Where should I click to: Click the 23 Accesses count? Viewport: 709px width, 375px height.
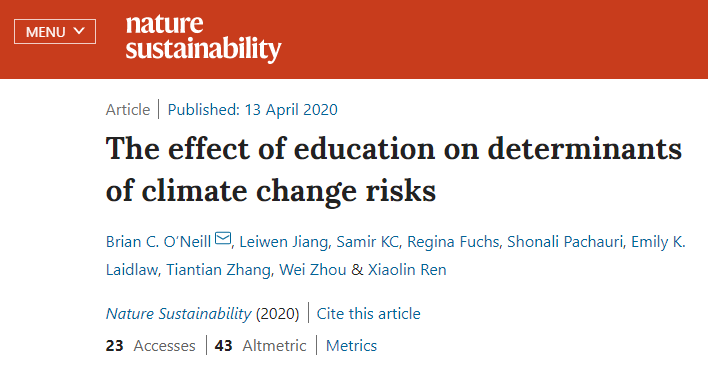151,346
